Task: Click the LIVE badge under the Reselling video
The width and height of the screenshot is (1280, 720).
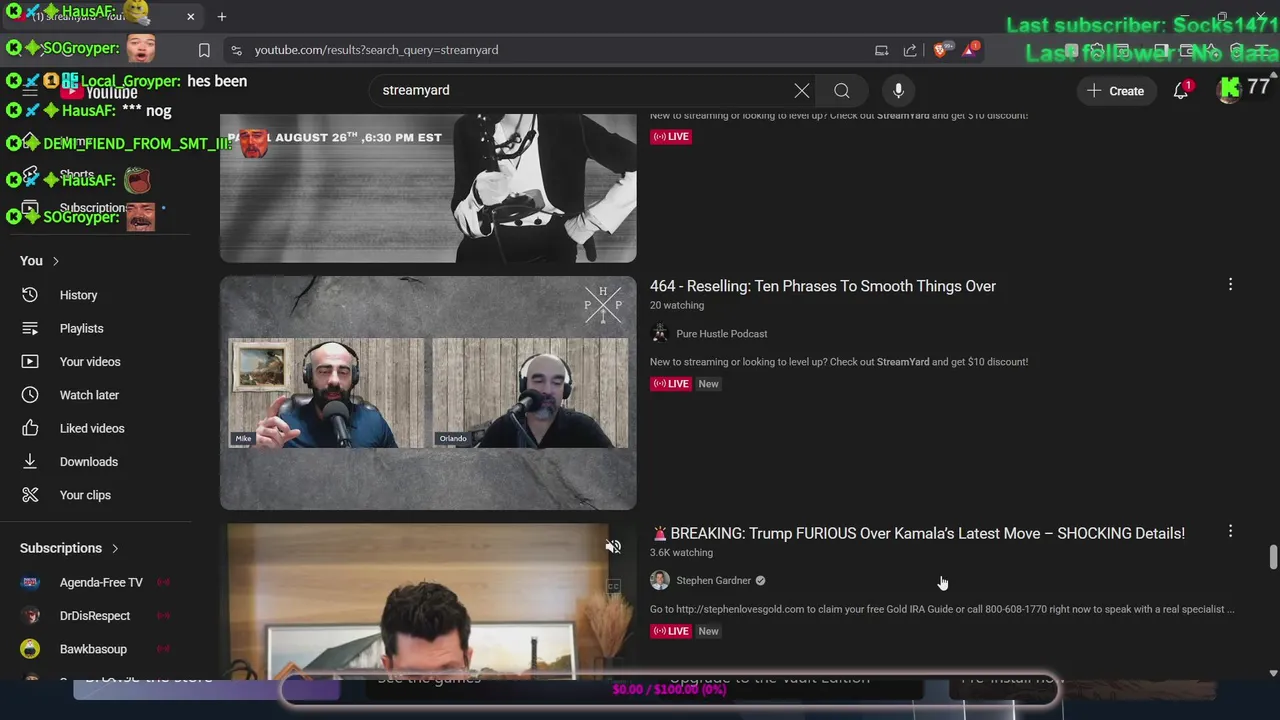Action: (671, 384)
